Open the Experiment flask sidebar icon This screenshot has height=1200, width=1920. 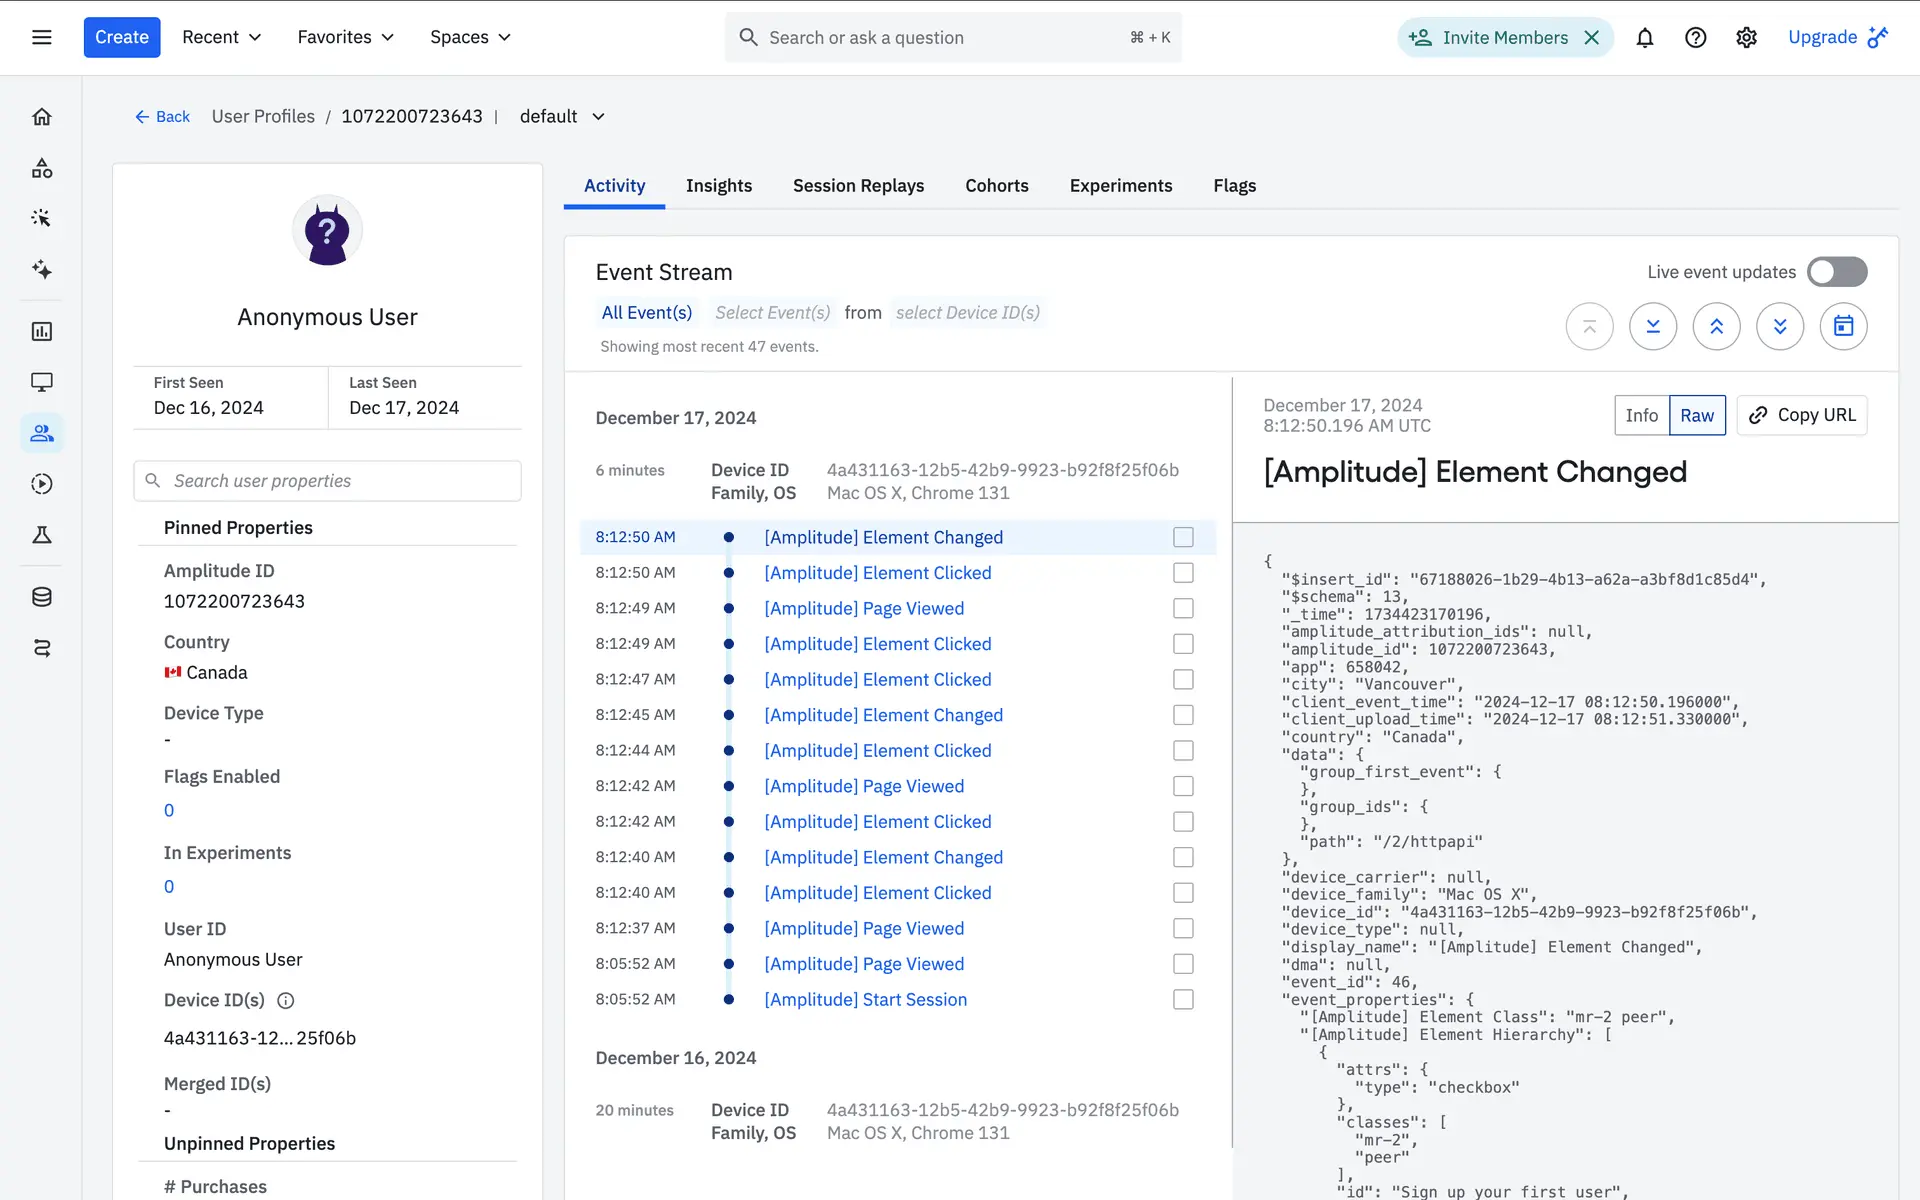coord(42,535)
